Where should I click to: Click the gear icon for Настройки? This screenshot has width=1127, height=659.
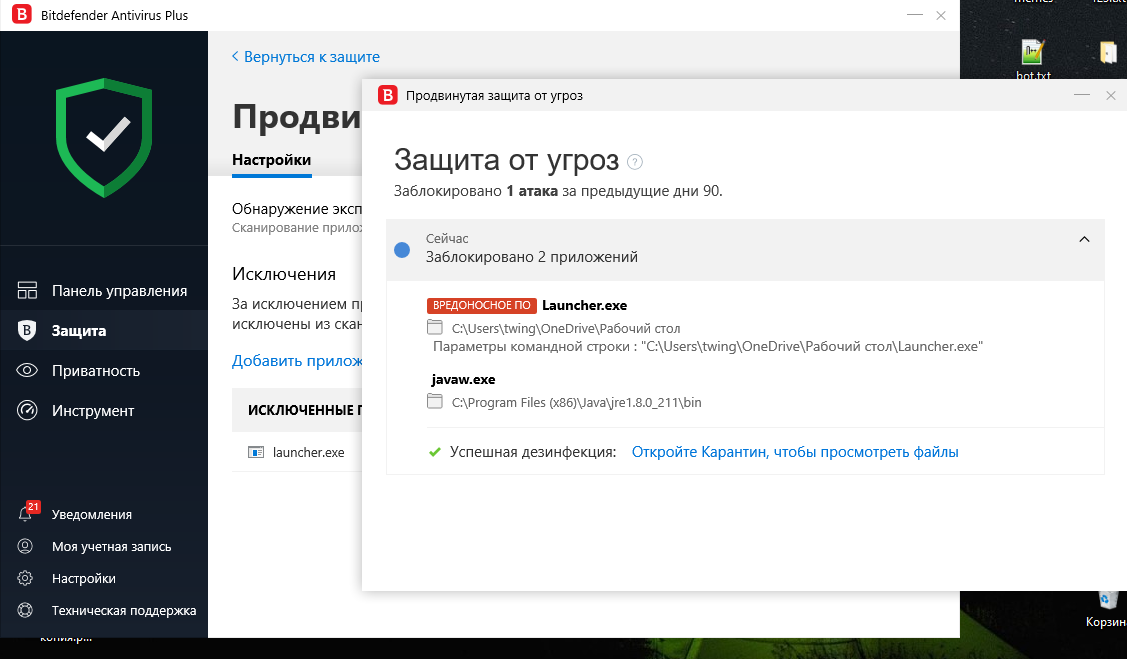(25, 578)
